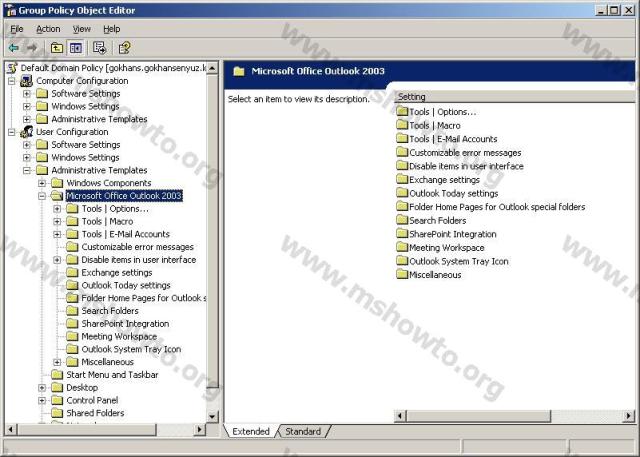Toggle the Show/Hide Console Tree icon
This screenshot has width=640, height=457.
tap(76, 48)
